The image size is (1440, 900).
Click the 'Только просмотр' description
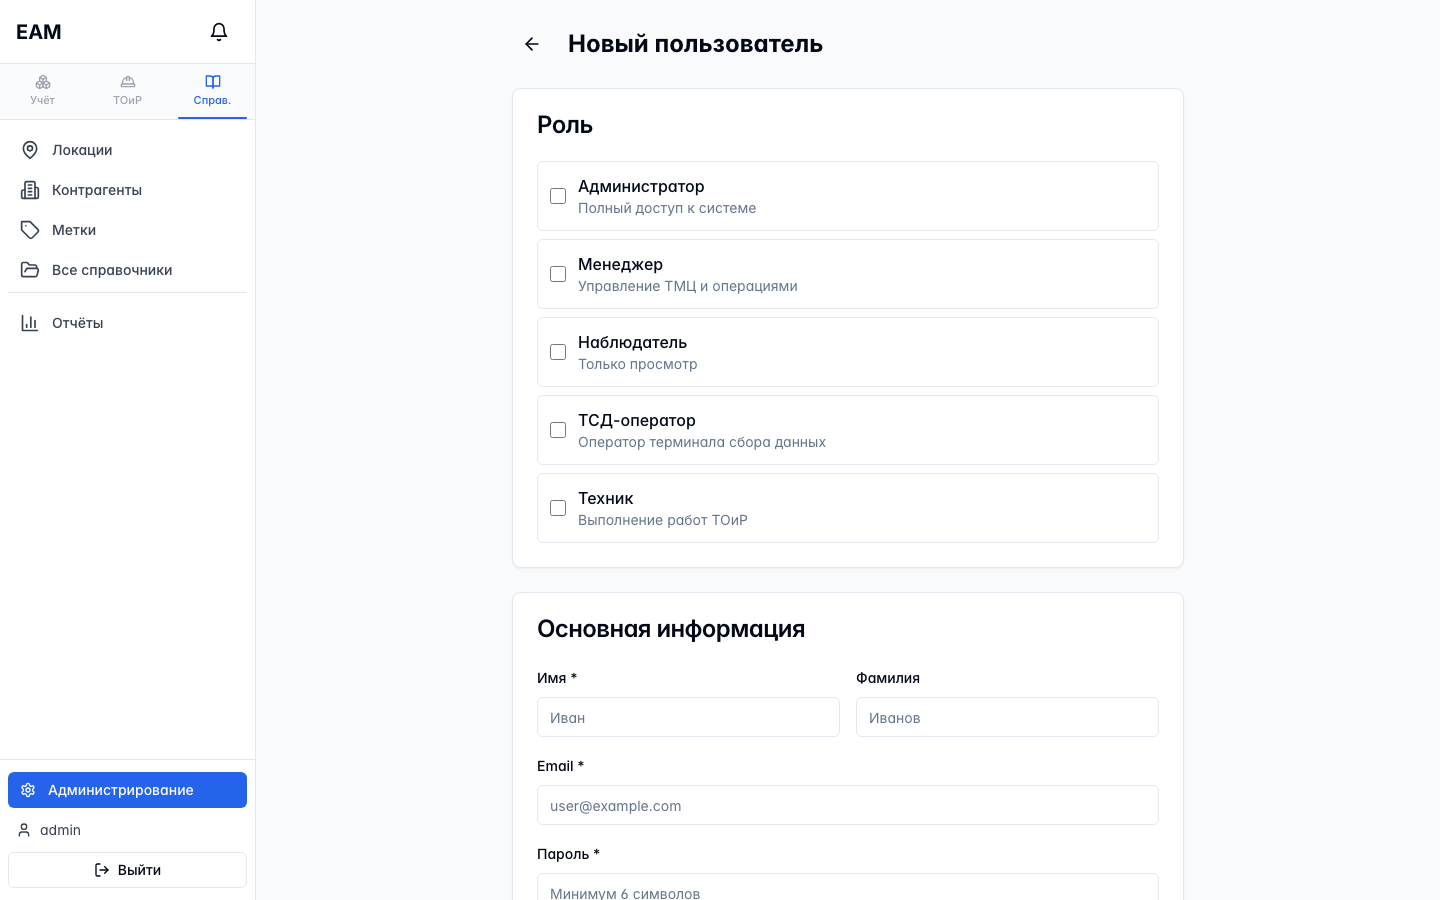[638, 364]
